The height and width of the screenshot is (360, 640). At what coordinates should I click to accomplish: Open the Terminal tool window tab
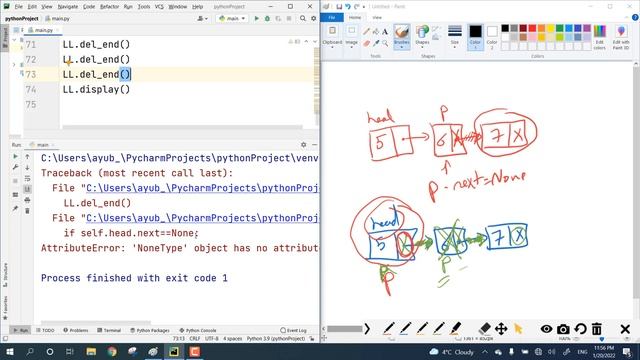(x=109, y=330)
